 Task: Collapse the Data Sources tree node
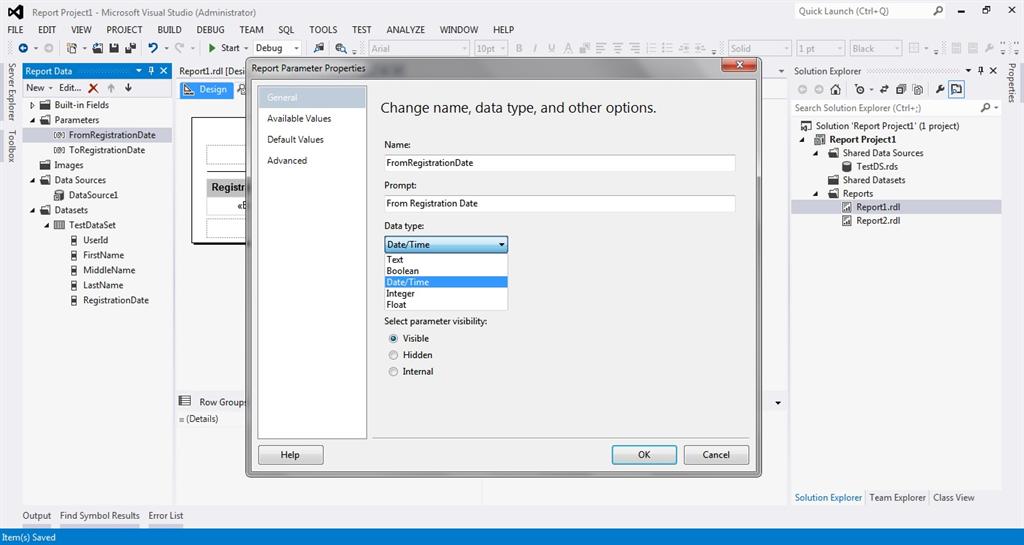click(x=33, y=180)
